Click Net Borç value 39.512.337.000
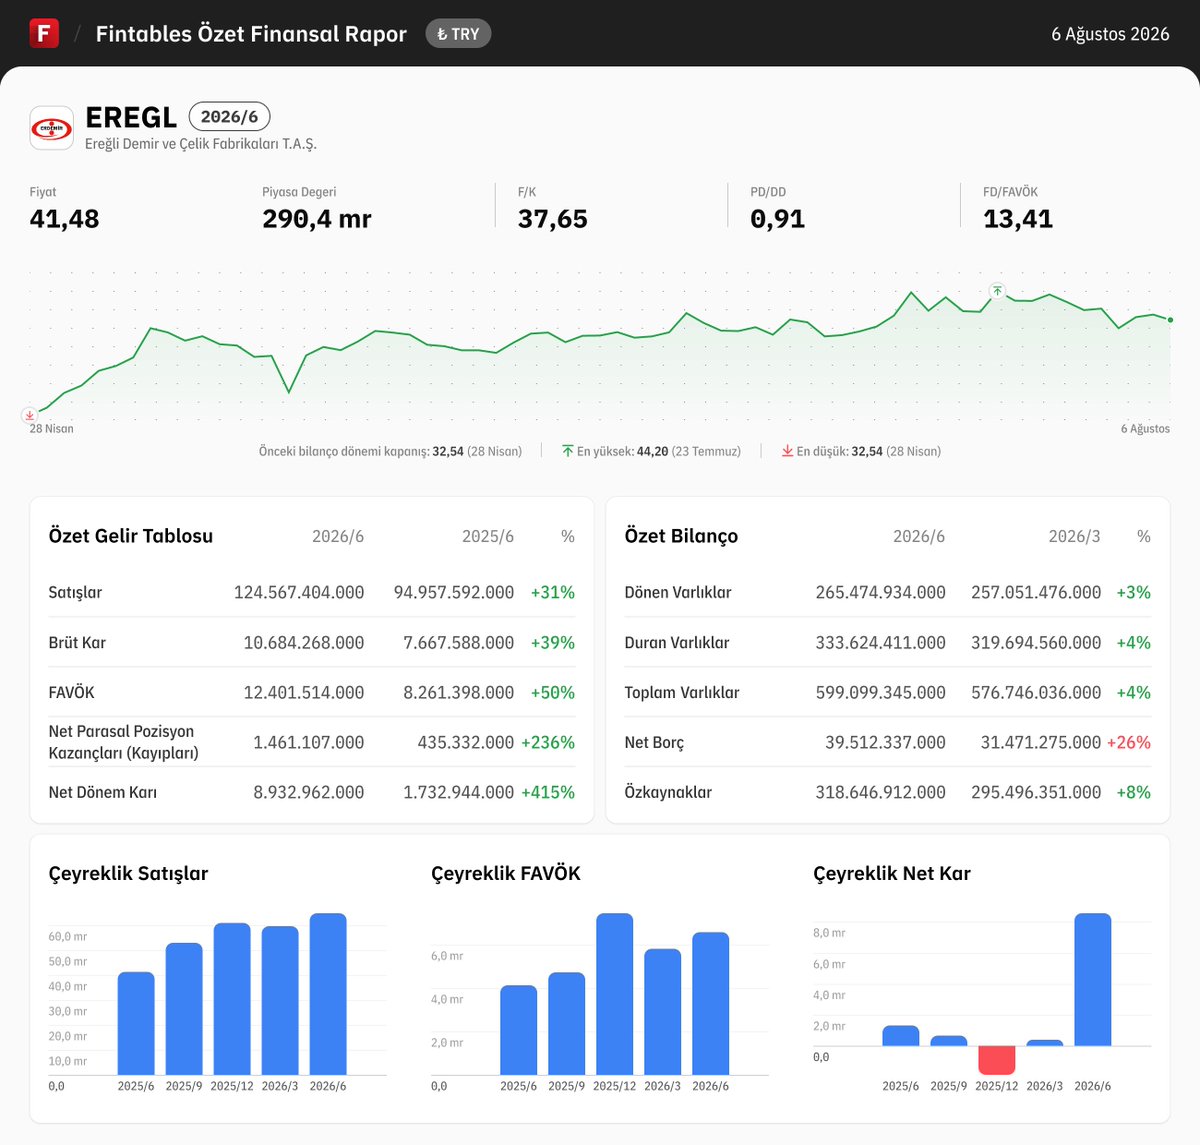The height and width of the screenshot is (1145, 1200). pyautogui.click(x=885, y=742)
